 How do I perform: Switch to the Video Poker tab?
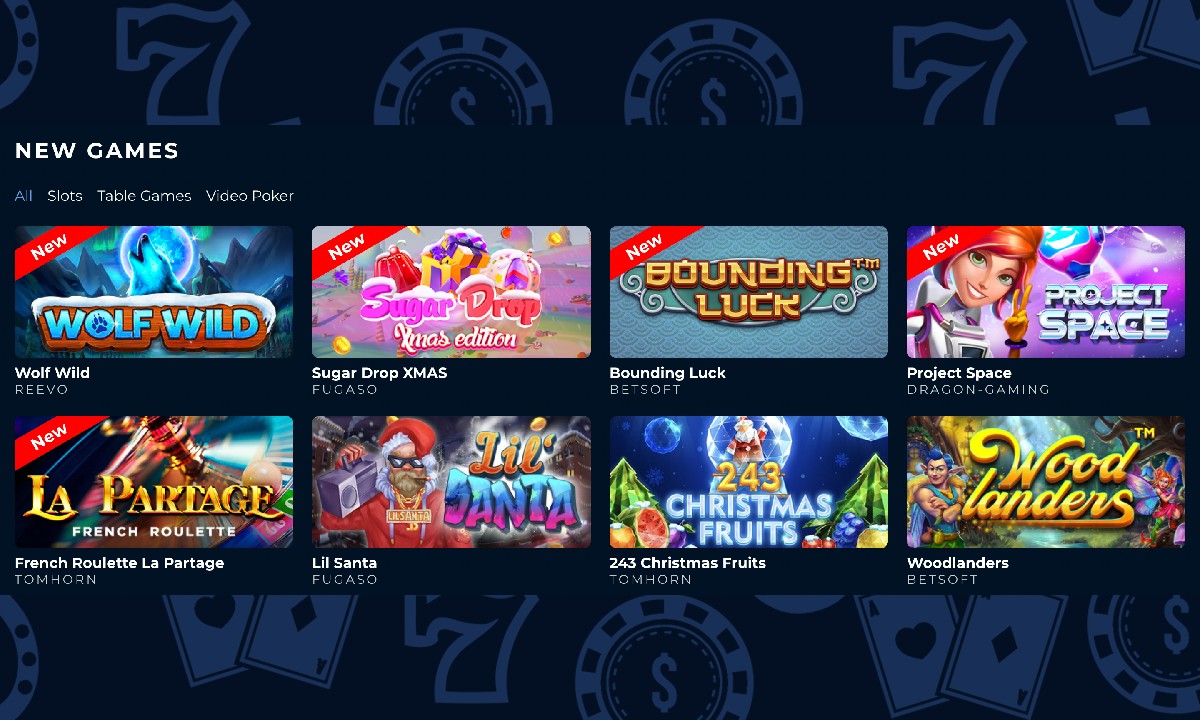pyautogui.click(x=250, y=196)
